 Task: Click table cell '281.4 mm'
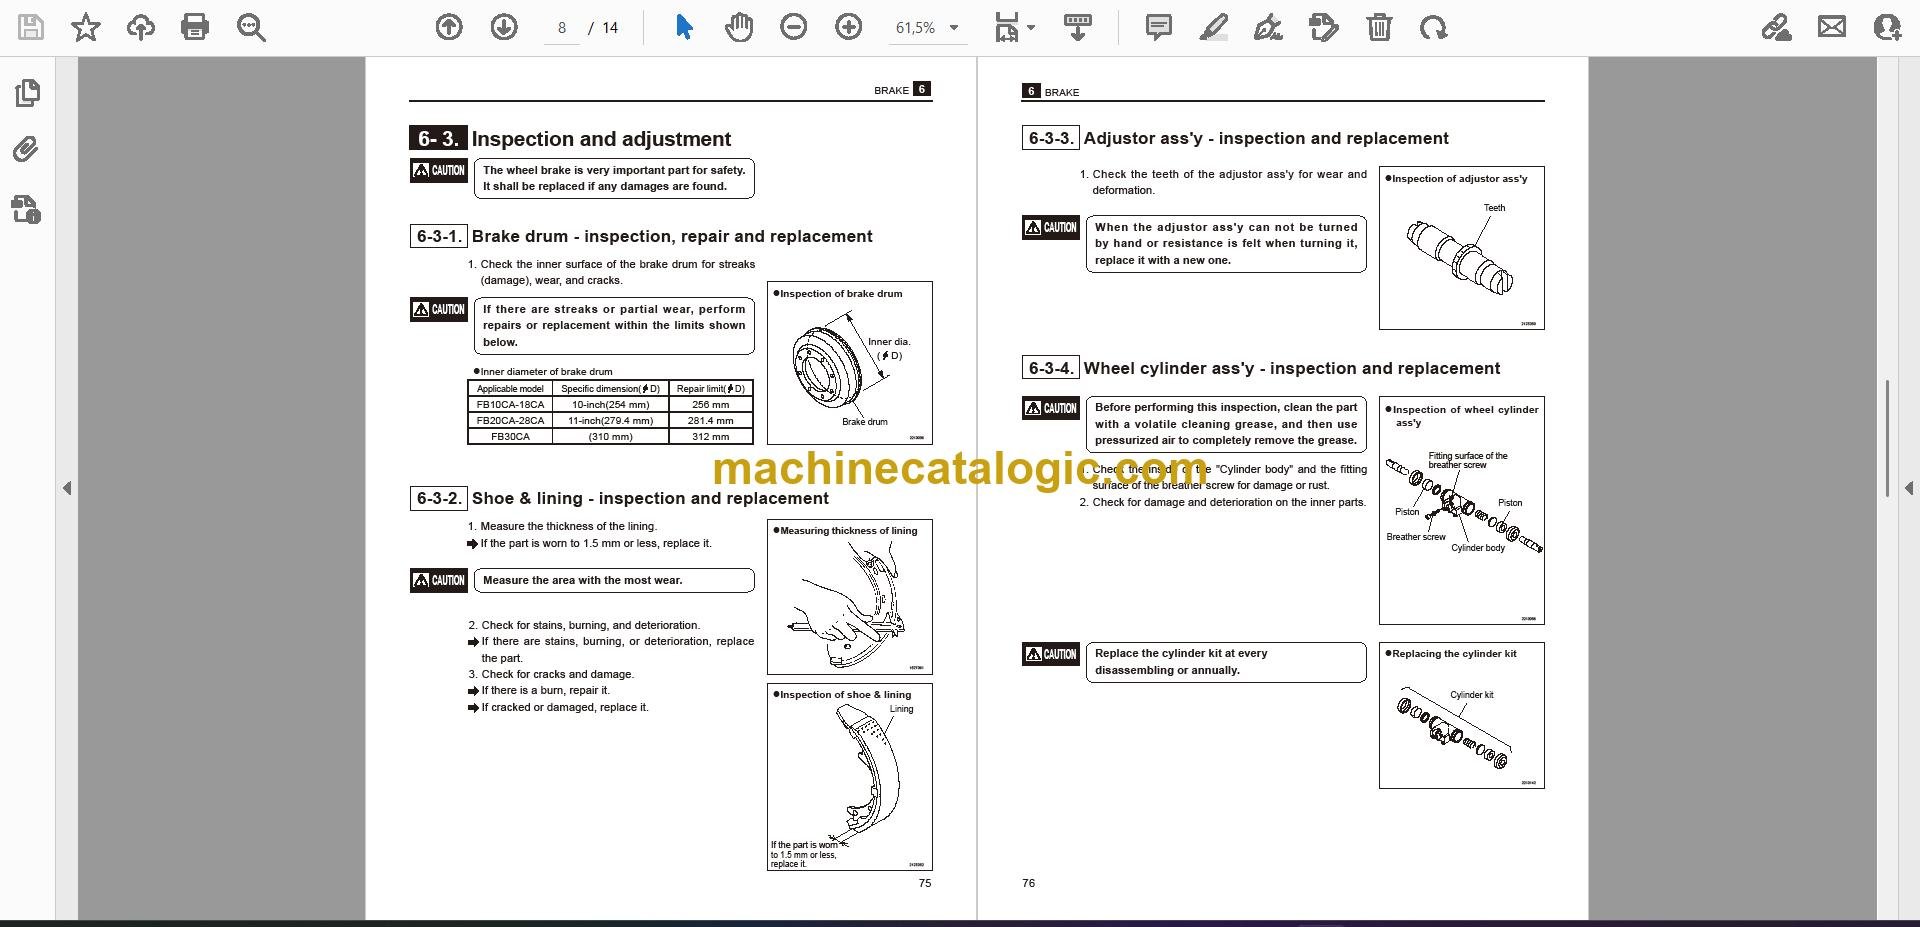click(x=710, y=420)
